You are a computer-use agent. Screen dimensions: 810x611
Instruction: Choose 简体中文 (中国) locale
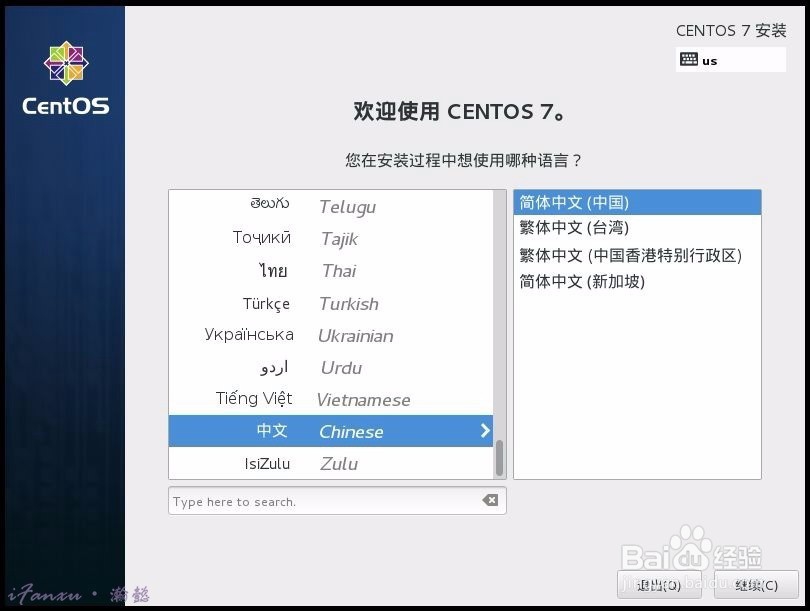pos(637,202)
